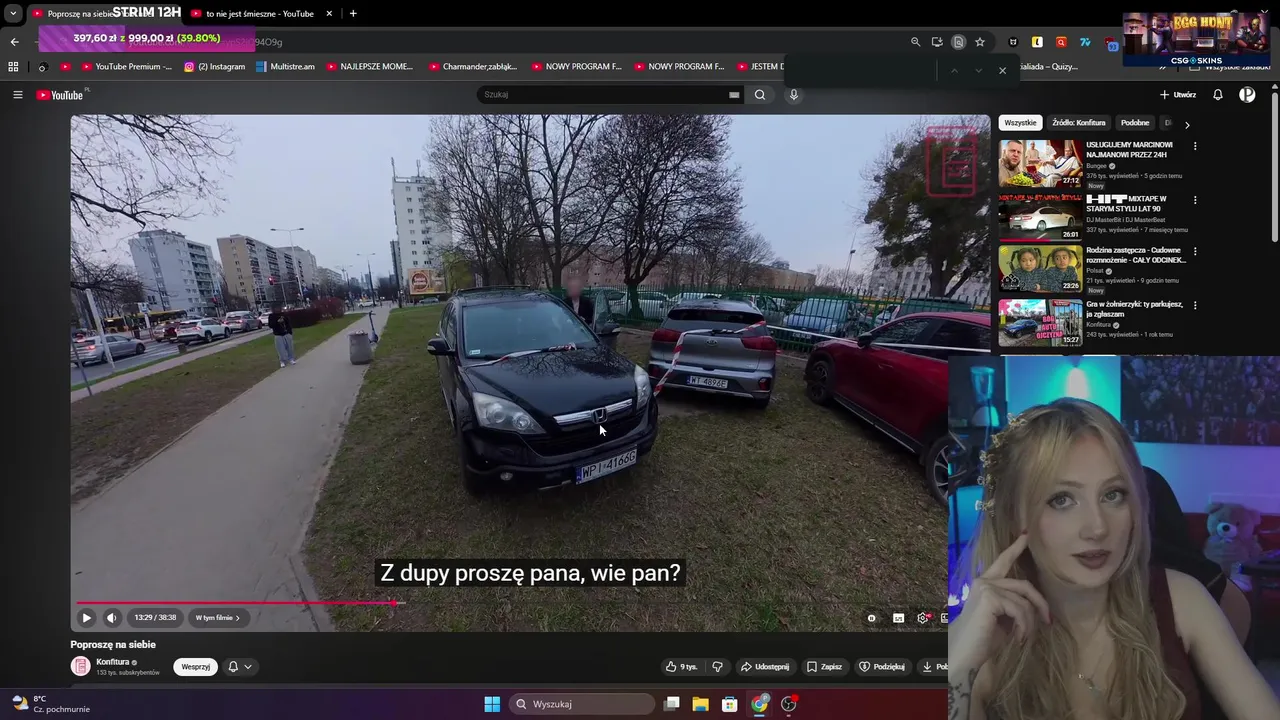Screen dimensions: 1280x720
Task: Switch to 'to nie jest śmieszne' browser tab
Action: pyautogui.click(x=259, y=14)
